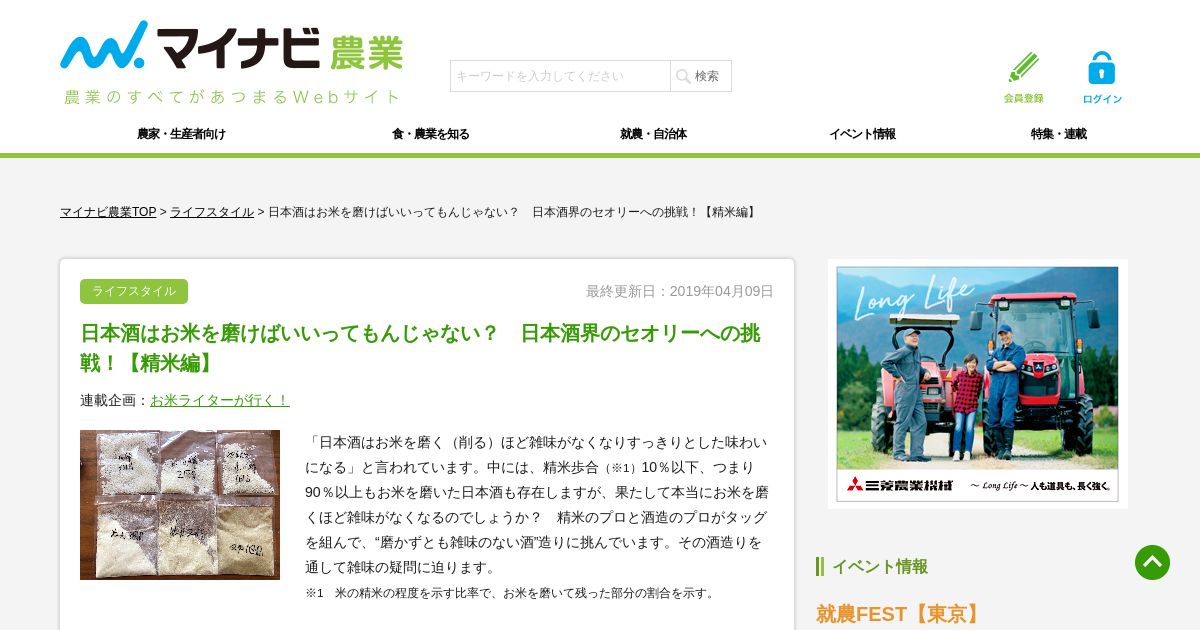The height and width of the screenshot is (630, 1200).
Task: Click the 農業のすべてがあつまるWebサイト tagline
Action: 232,96
